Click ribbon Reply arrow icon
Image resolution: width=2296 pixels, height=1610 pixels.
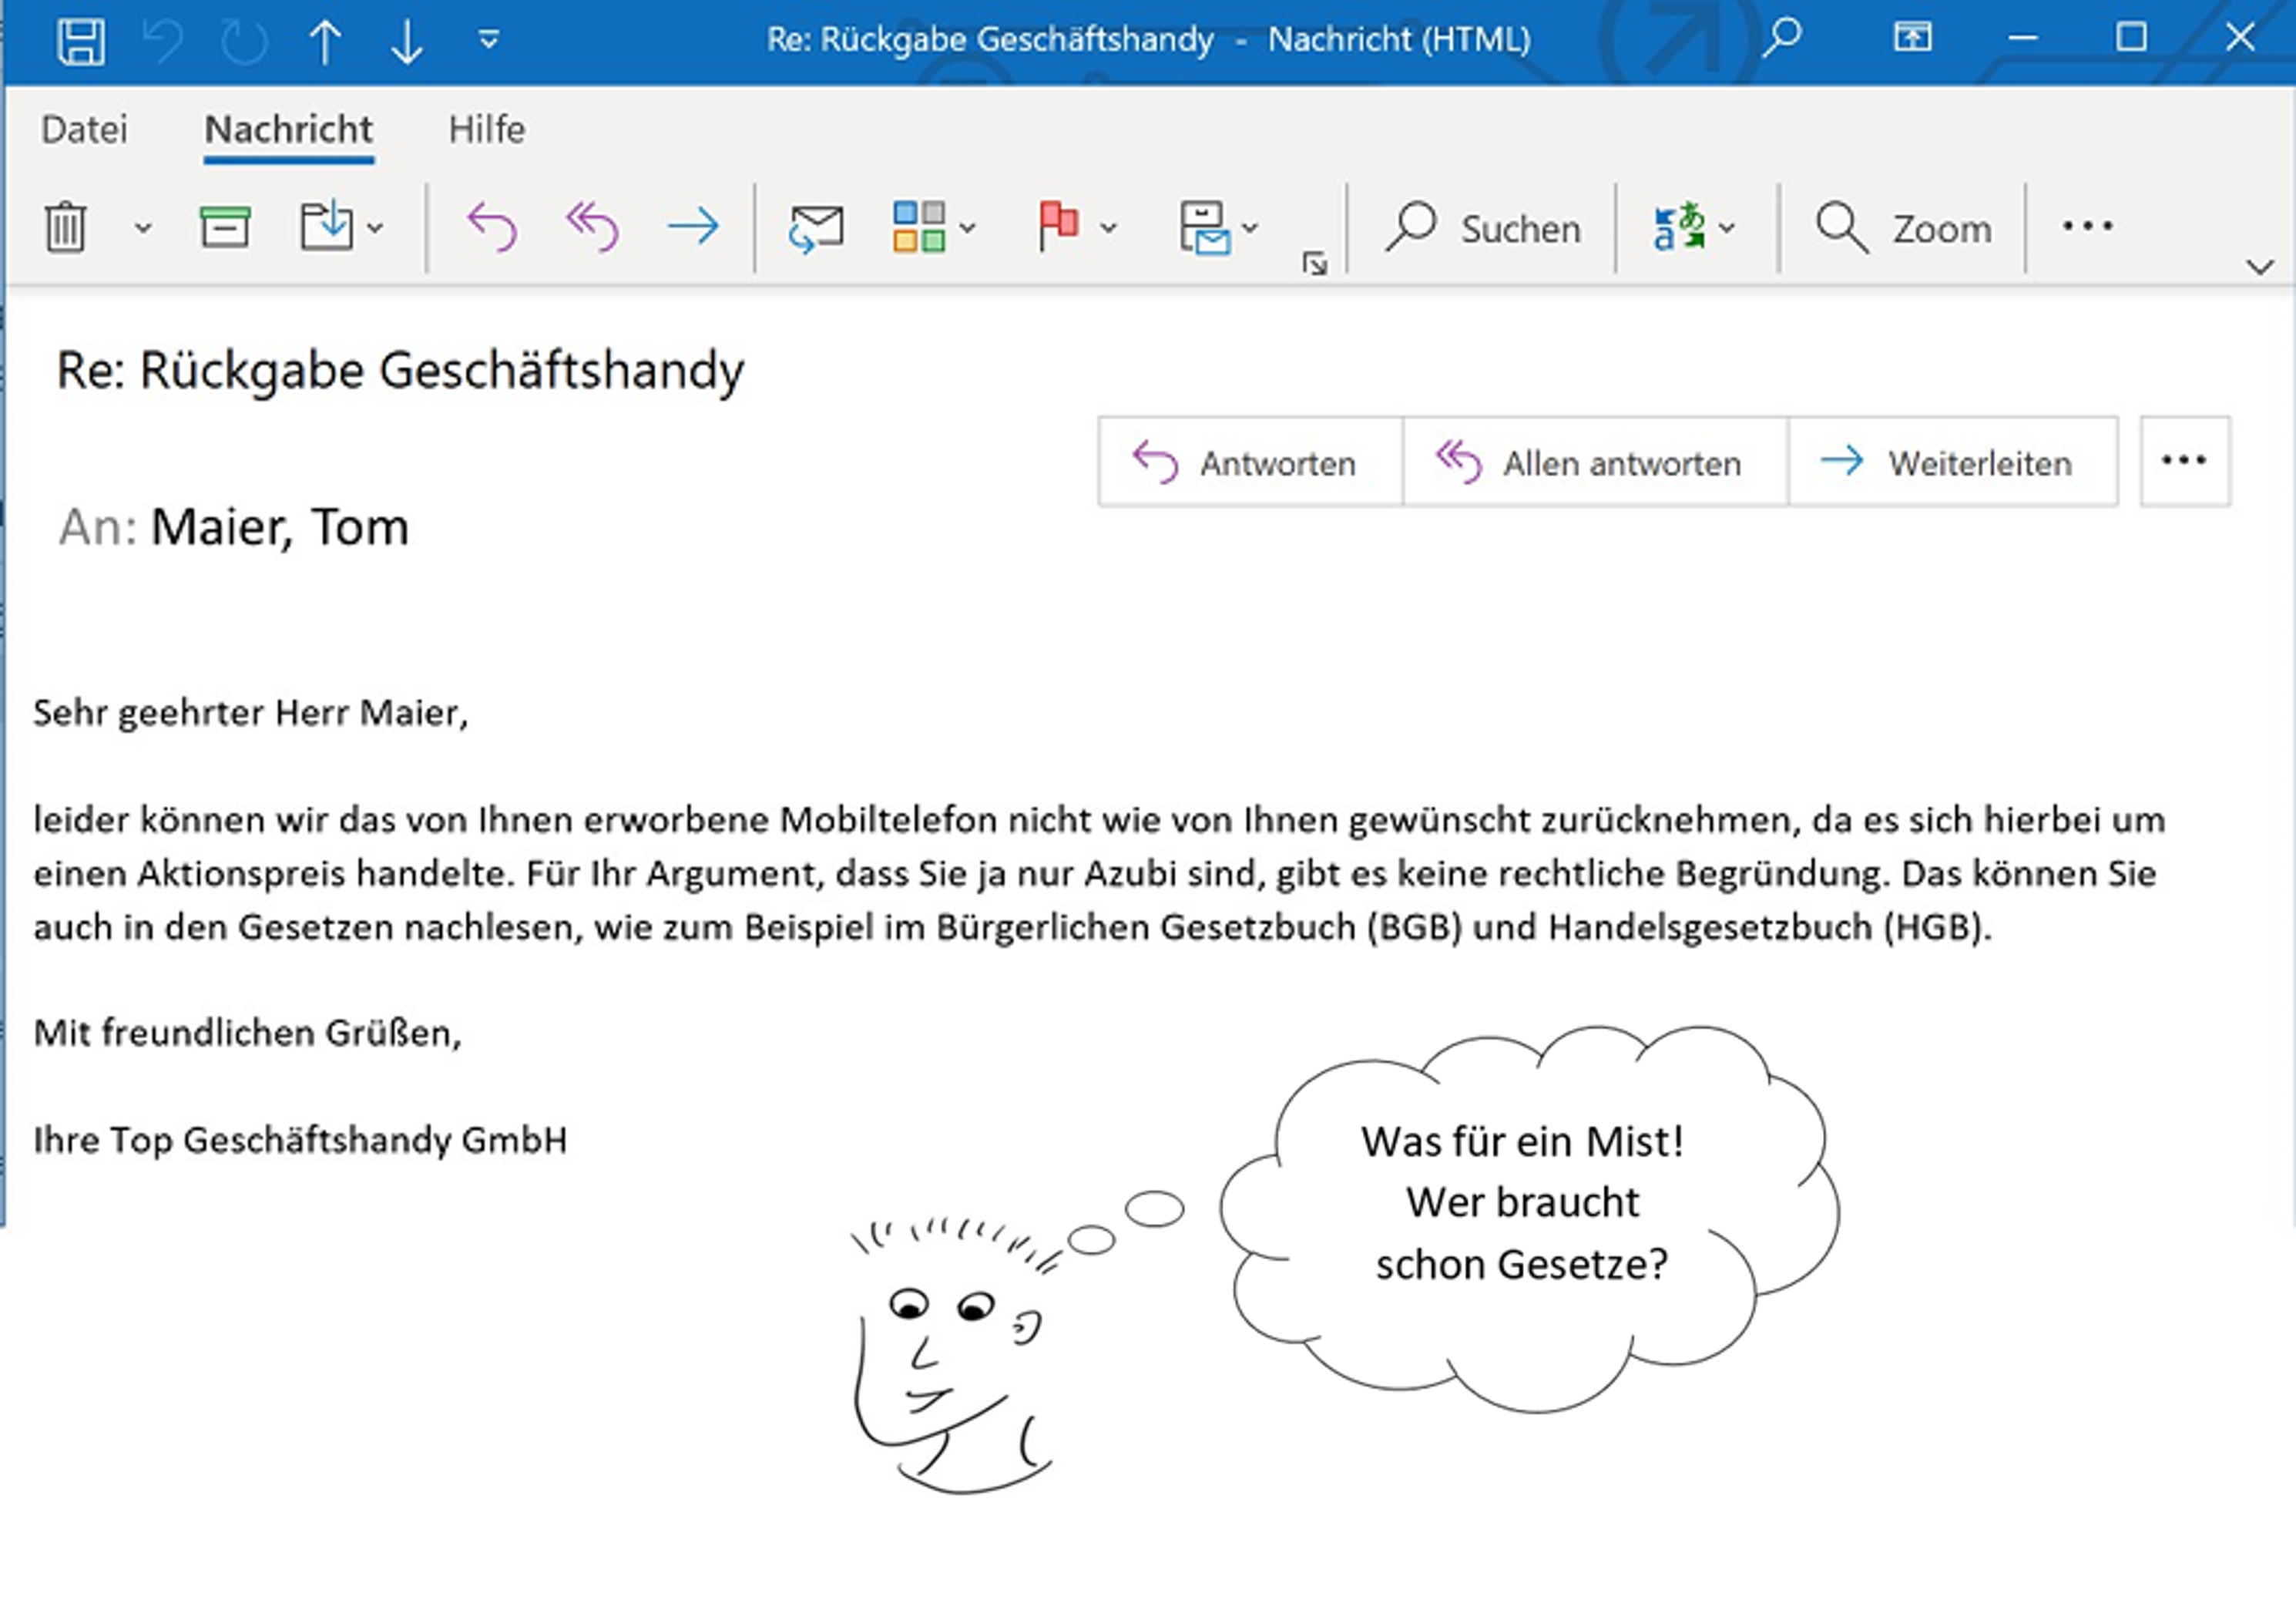[x=492, y=227]
